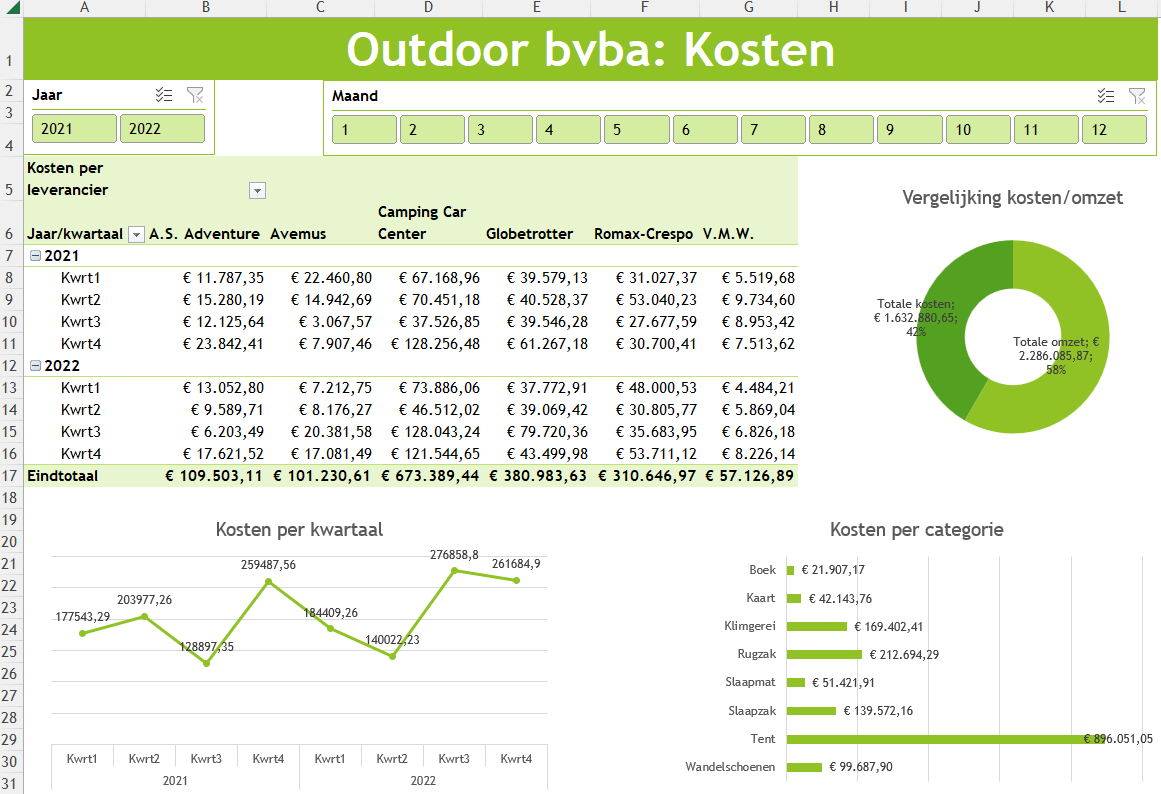Collapse the 2022 pivot group
Image resolution: width=1161 pixels, height=794 pixels.
[x=35, y=366]
